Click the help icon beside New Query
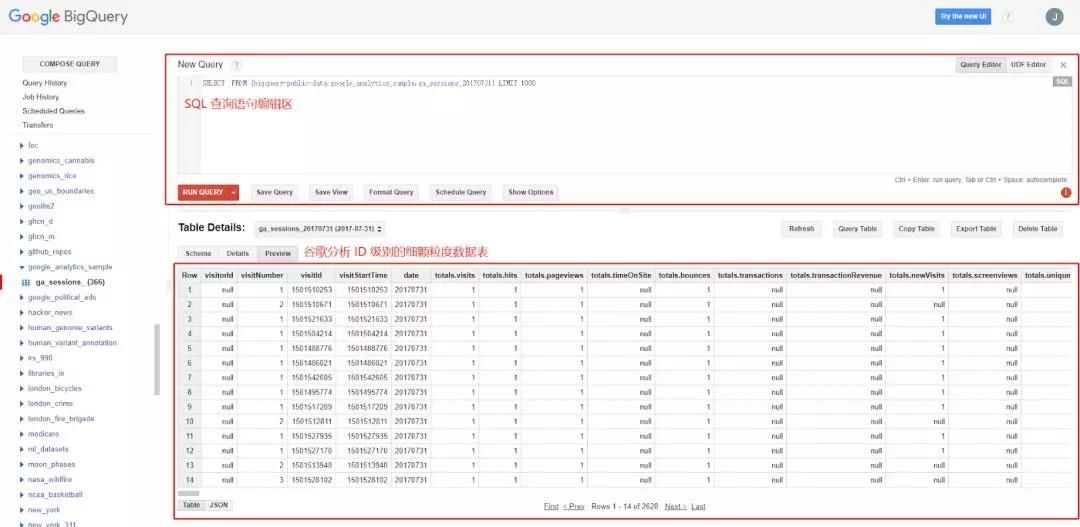The image size is (1080, 527). click(x=236, y=65)
